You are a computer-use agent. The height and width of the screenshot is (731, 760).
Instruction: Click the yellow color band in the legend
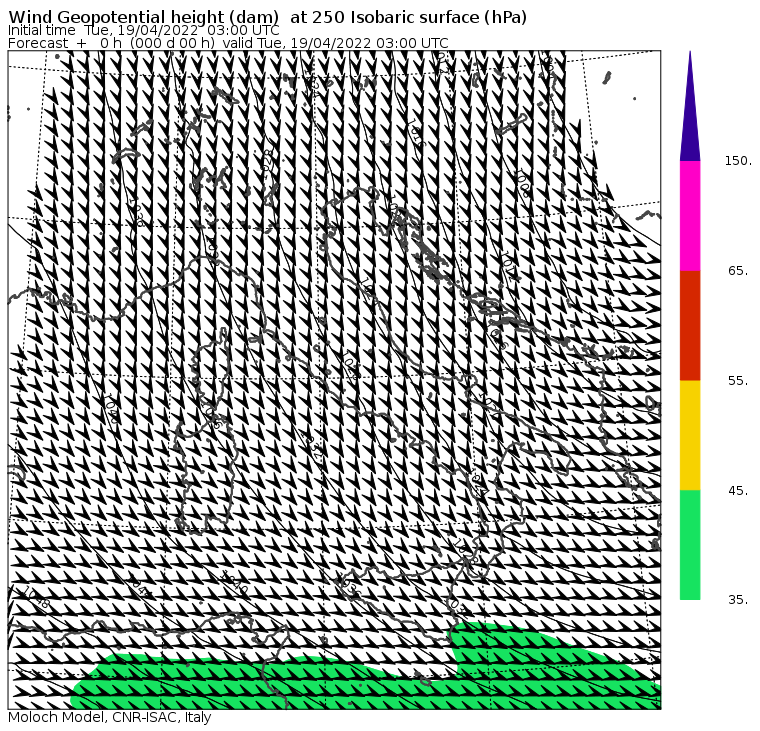[x=690, y=435]
